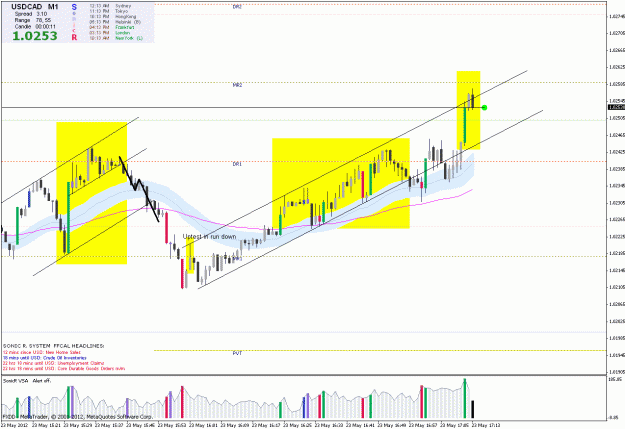Click the 23 May 16:57 time axis label
625x429 pixels.
(423, 425)
